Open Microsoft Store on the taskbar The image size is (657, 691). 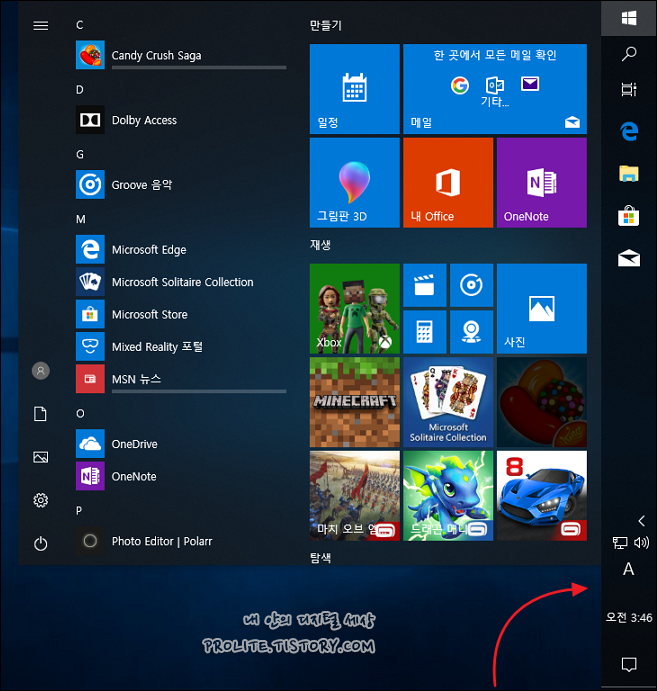point(629,216)
